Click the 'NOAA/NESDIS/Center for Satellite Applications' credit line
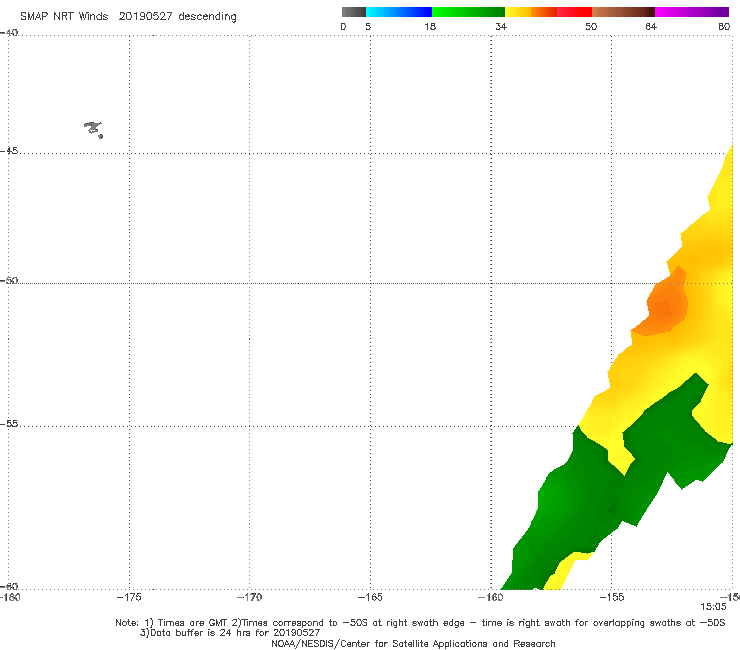Viewport: 740px width, 650px height. (413, 643)
